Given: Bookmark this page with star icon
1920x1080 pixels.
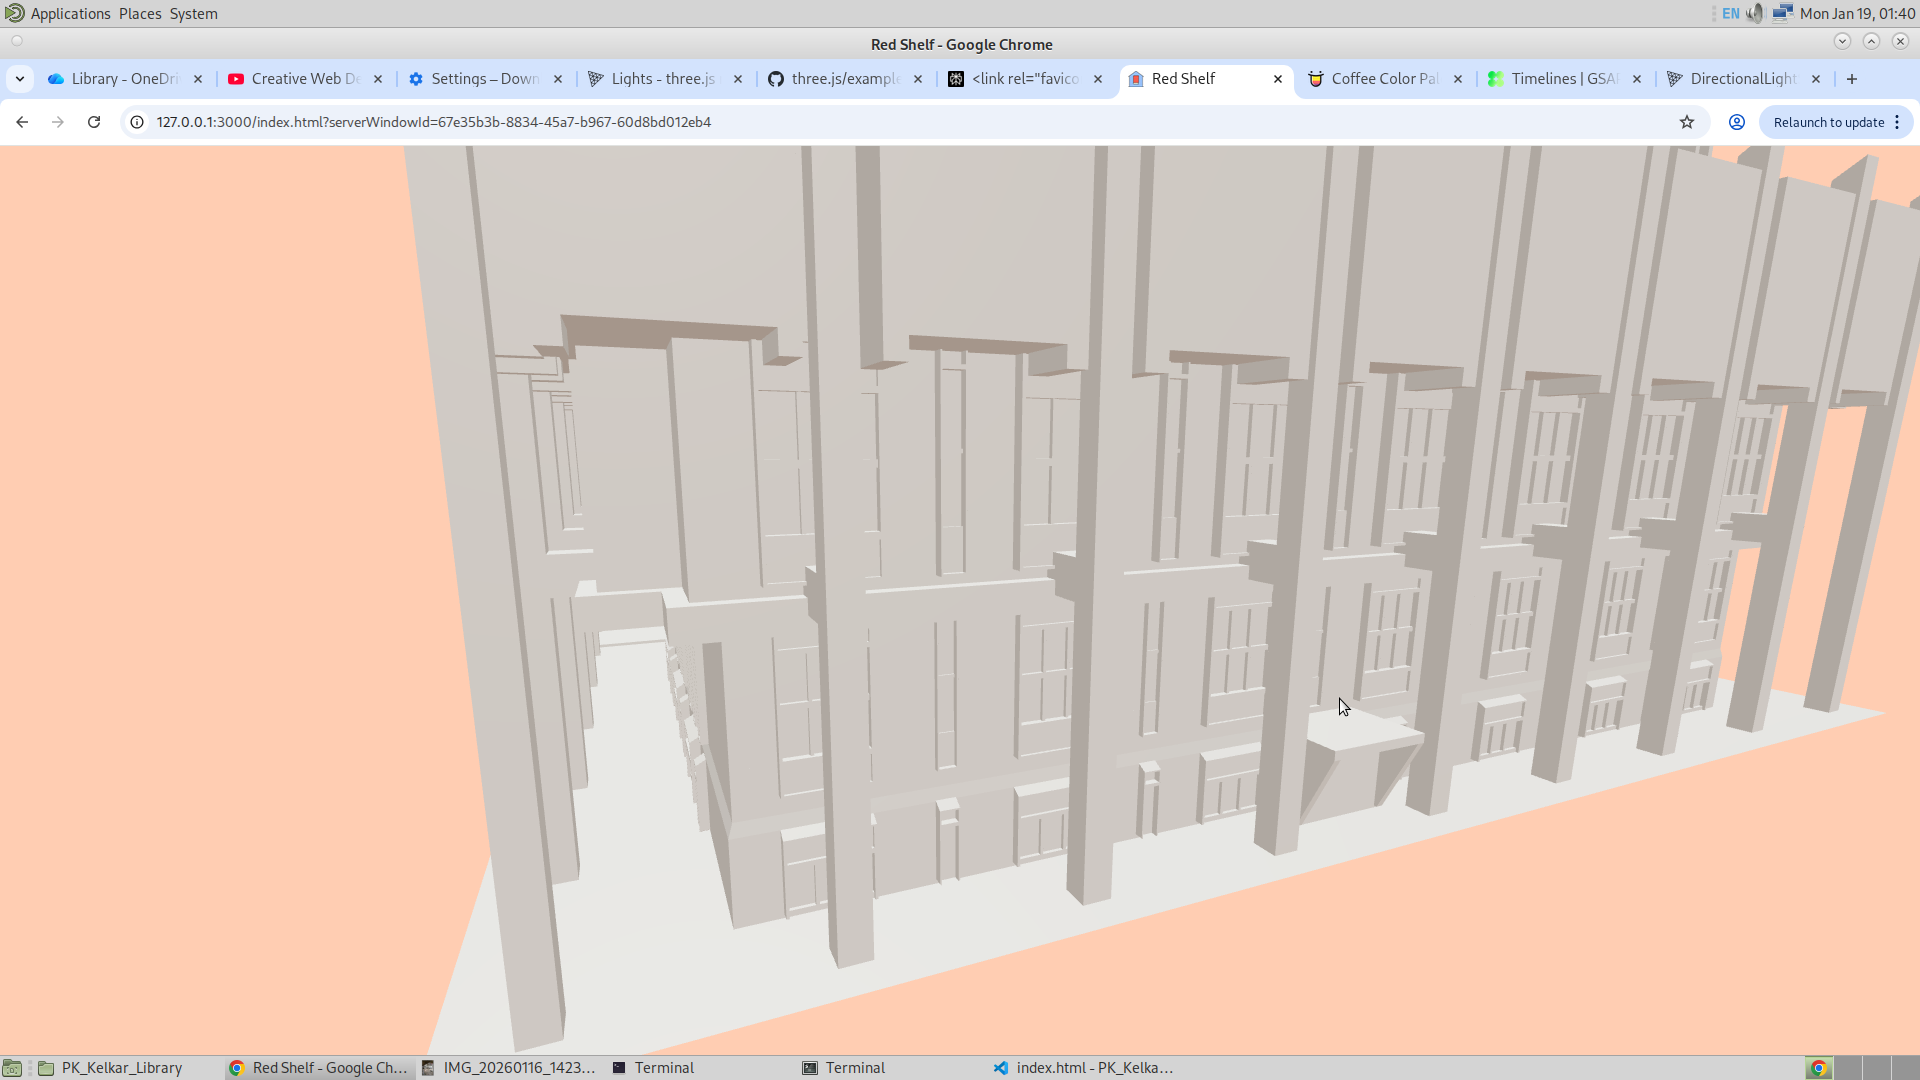Looking at the screenshot, I should click(x=1687, y=122).
